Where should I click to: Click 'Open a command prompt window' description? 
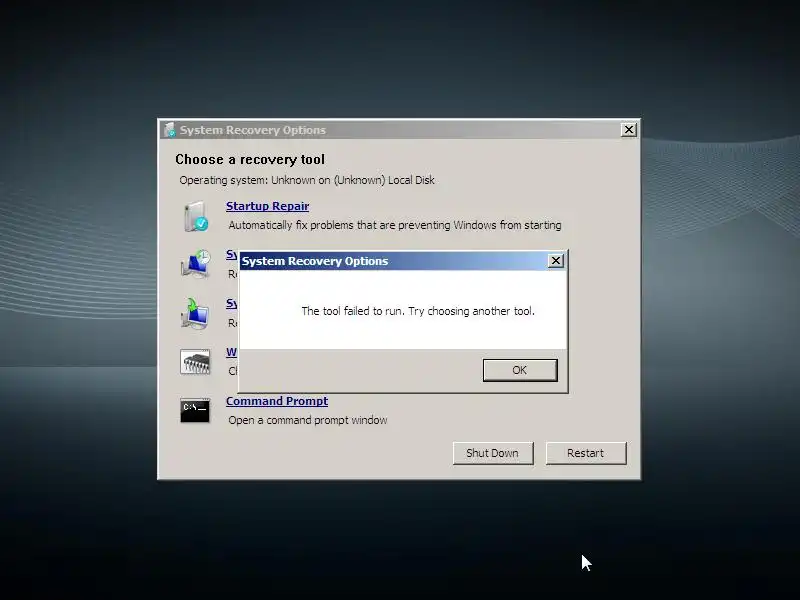[x=308, y=420]
